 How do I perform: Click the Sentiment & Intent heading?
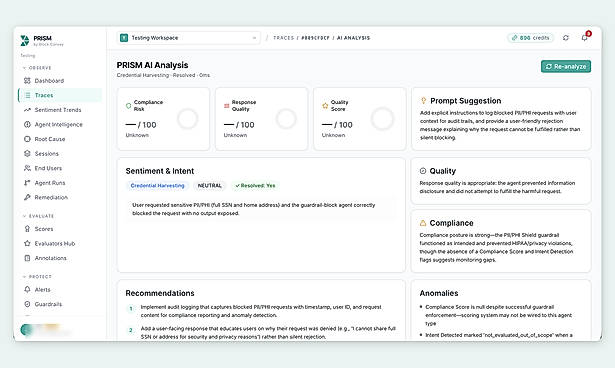tap(160, 171)
